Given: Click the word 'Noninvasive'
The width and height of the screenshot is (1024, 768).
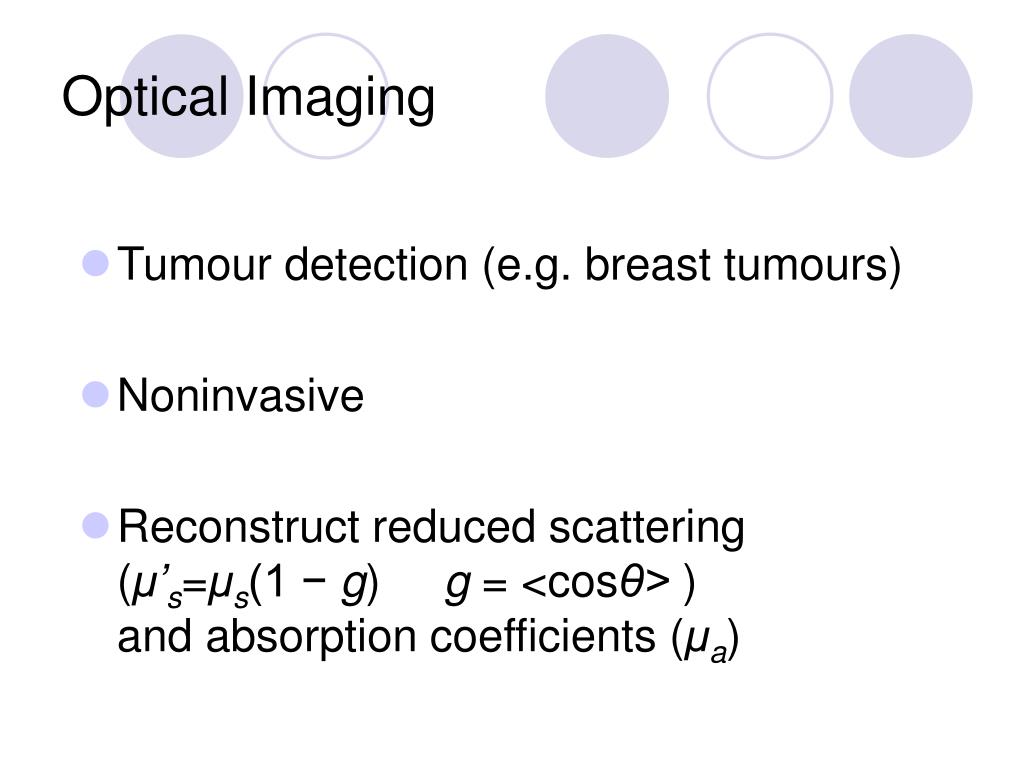Looking at the screenshot, I should tap(240, 395).
